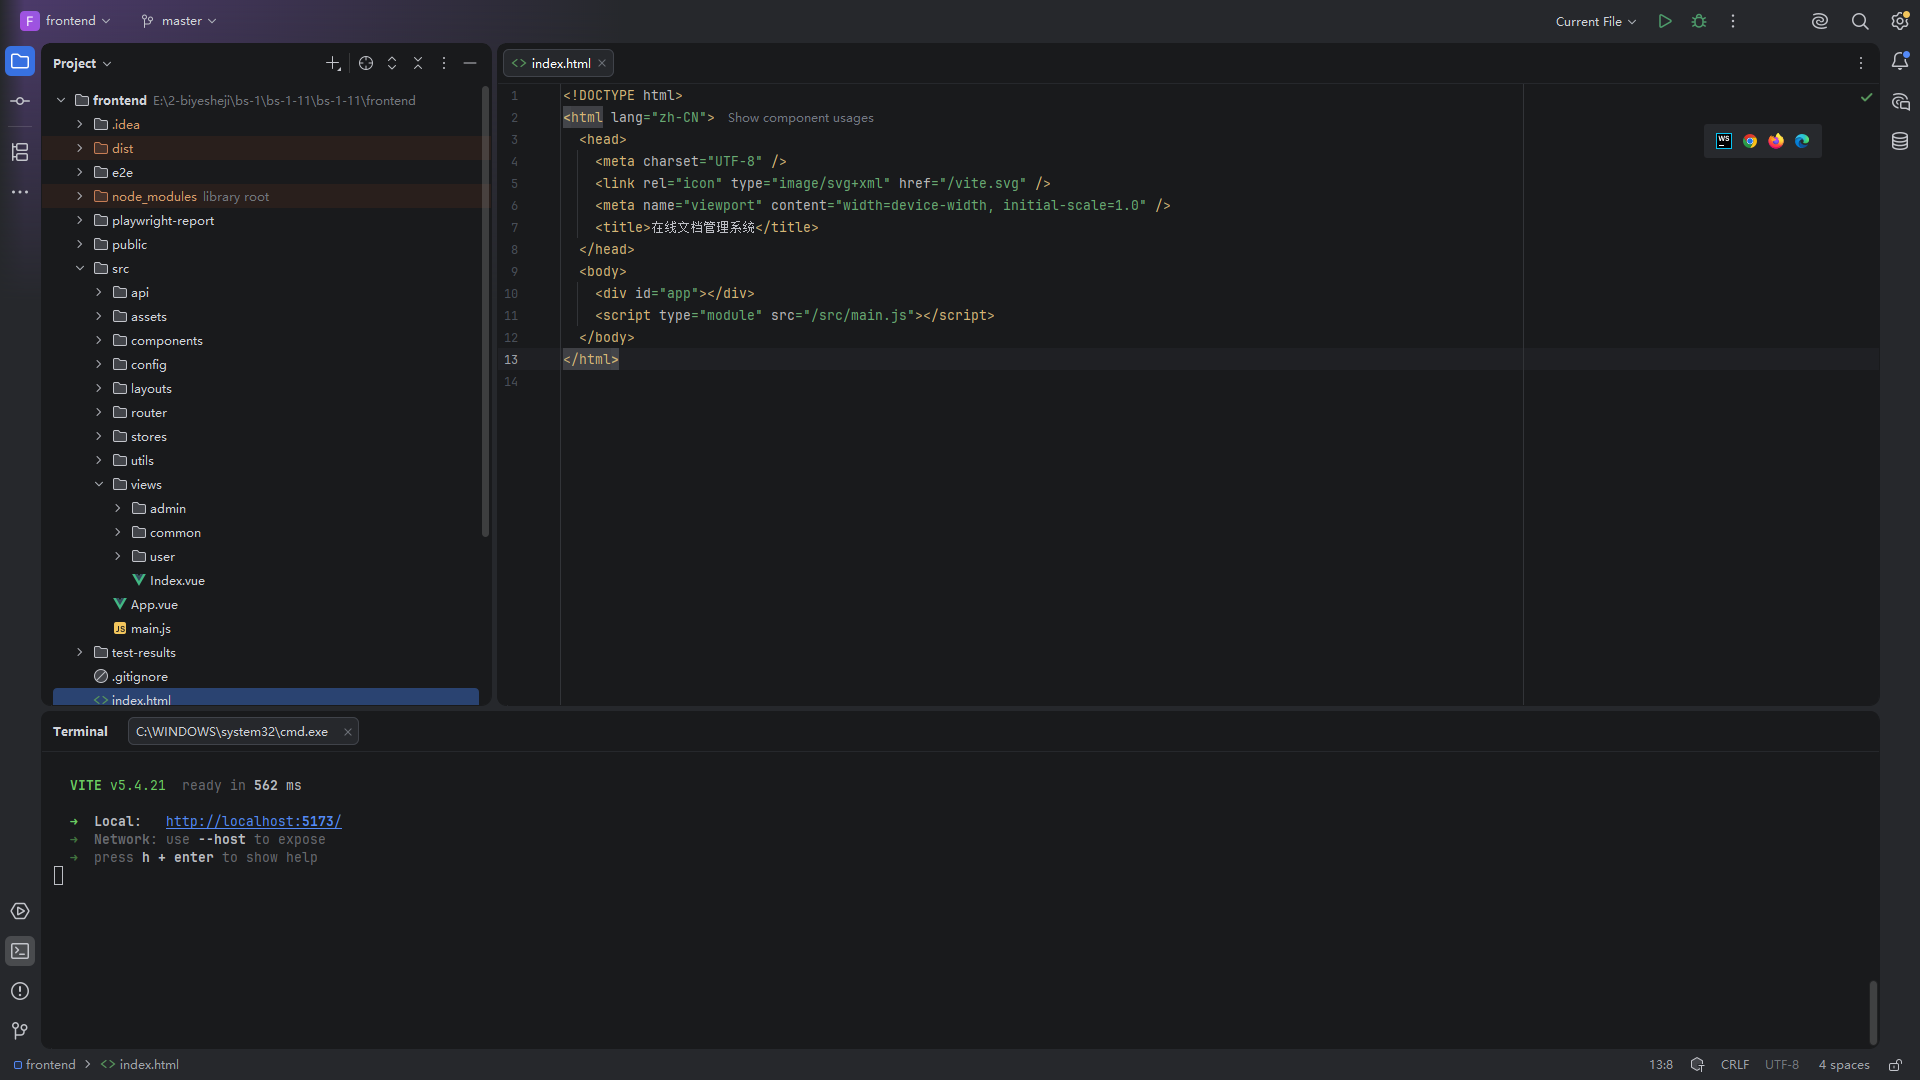This screenshot has width=1920, height=1080.
Task: Expand all project tree nodes
Action: coord(392,63)
